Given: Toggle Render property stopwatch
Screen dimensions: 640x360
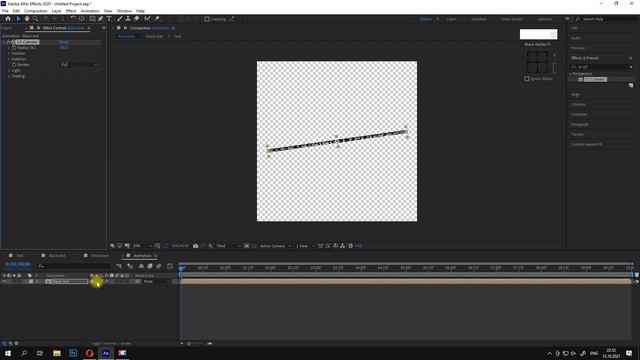Looking at the screenshot, I should 14,65.
